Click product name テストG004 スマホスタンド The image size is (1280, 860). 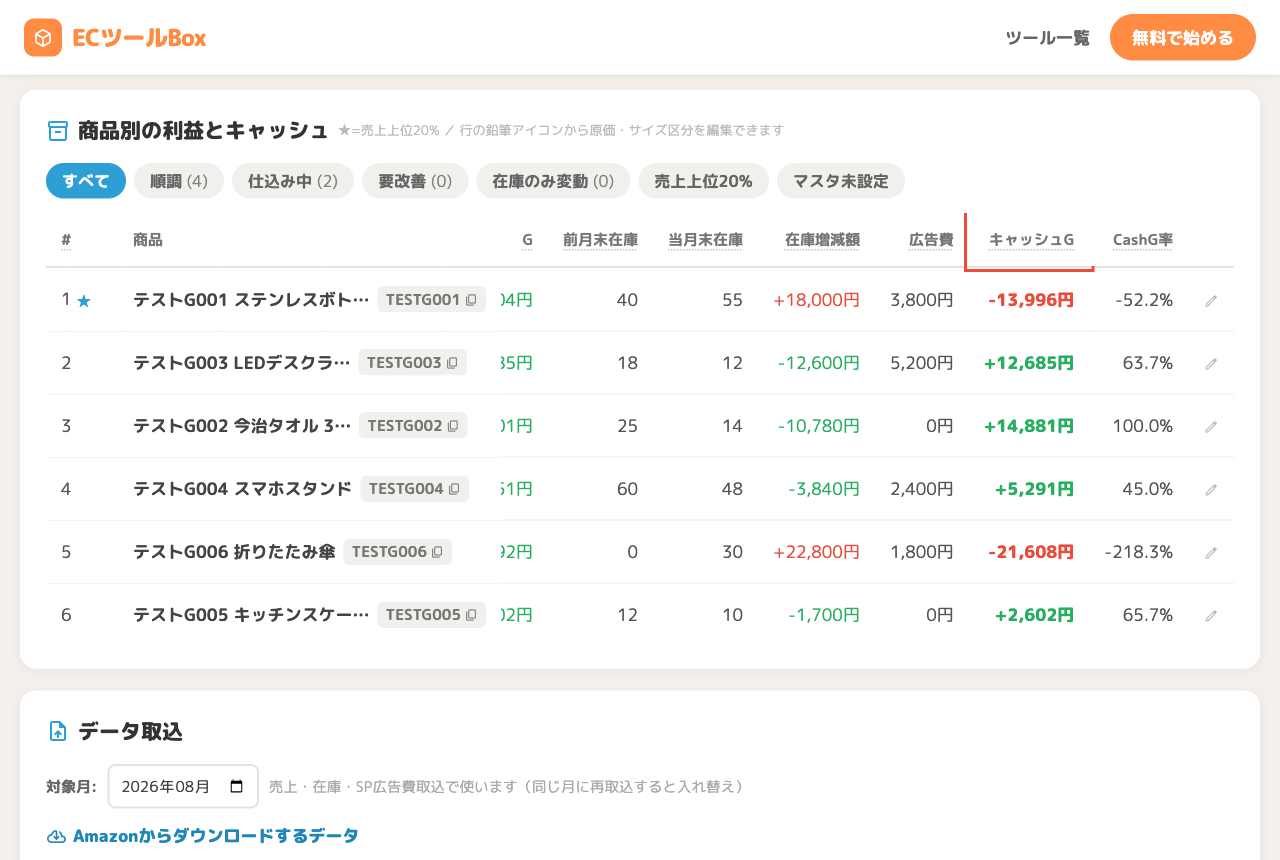tap(242, 489)
